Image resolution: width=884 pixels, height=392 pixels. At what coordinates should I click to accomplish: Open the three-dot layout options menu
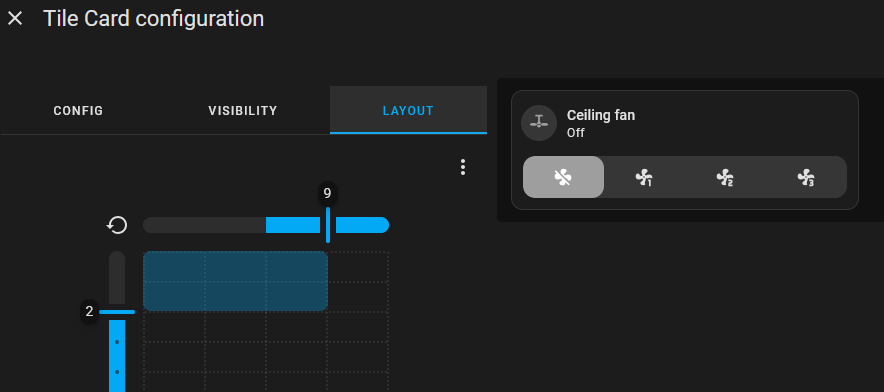pos(463,167)
